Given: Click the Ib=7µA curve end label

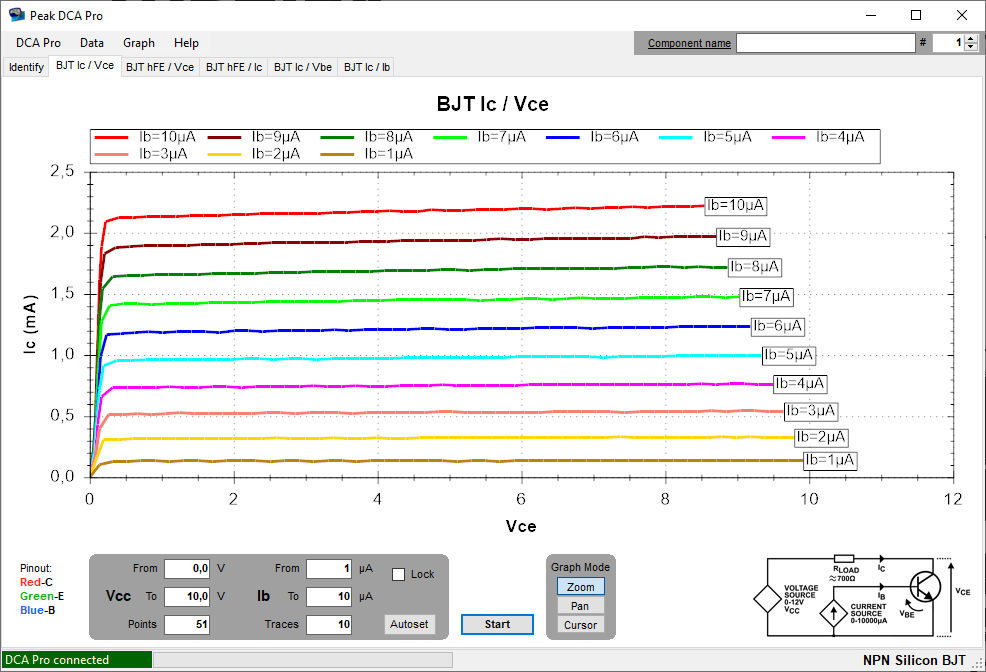Looking at the screenshot, I should (x=766, y=296).
